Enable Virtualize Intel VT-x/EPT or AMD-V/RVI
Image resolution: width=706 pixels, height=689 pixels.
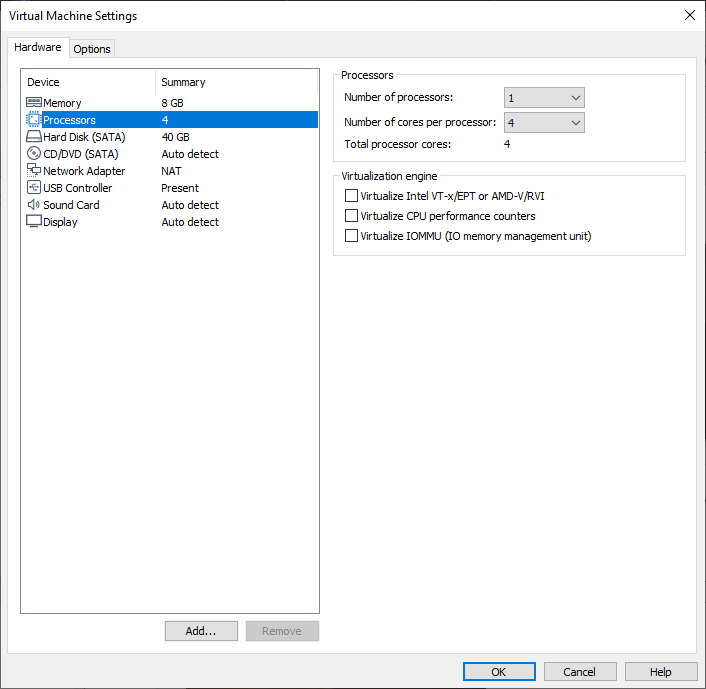click(x=351, y=196)
